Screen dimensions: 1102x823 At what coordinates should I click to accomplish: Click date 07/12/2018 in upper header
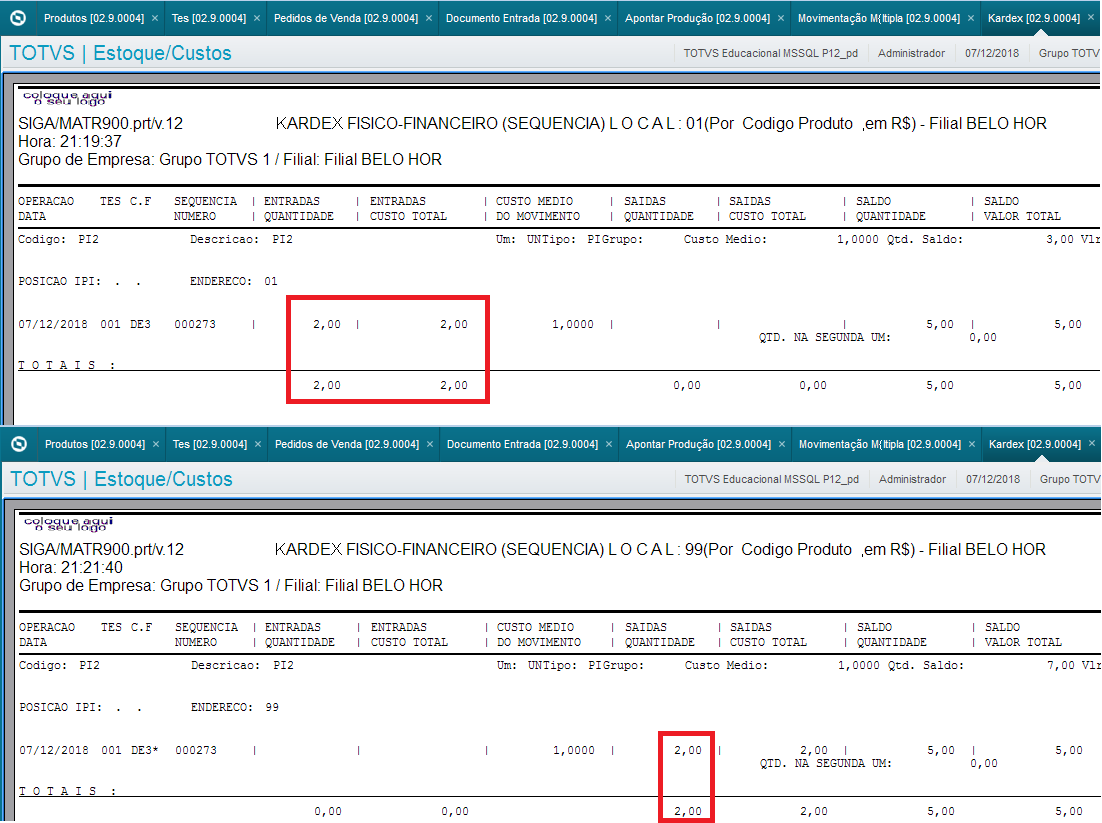992,53
